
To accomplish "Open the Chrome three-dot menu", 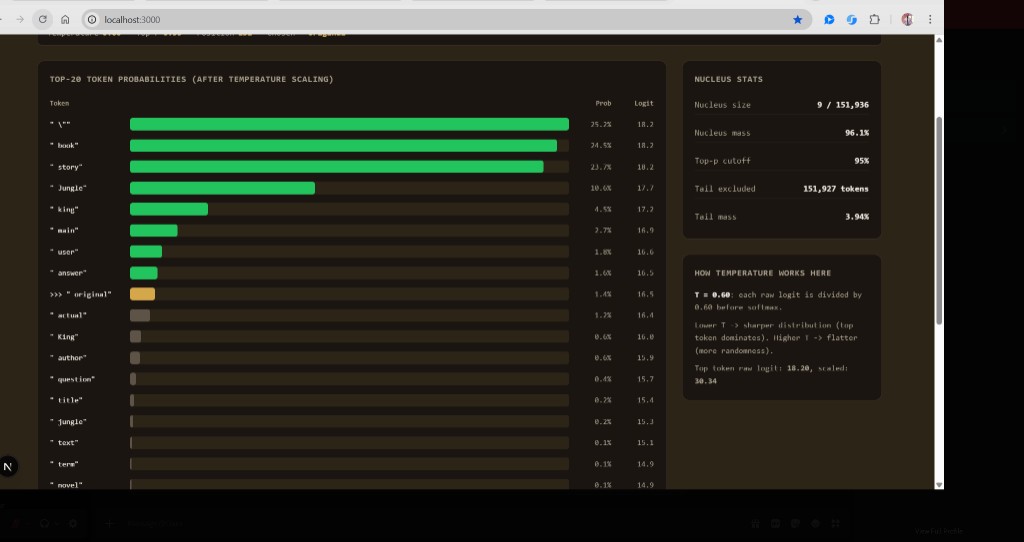I will (930, 20).
